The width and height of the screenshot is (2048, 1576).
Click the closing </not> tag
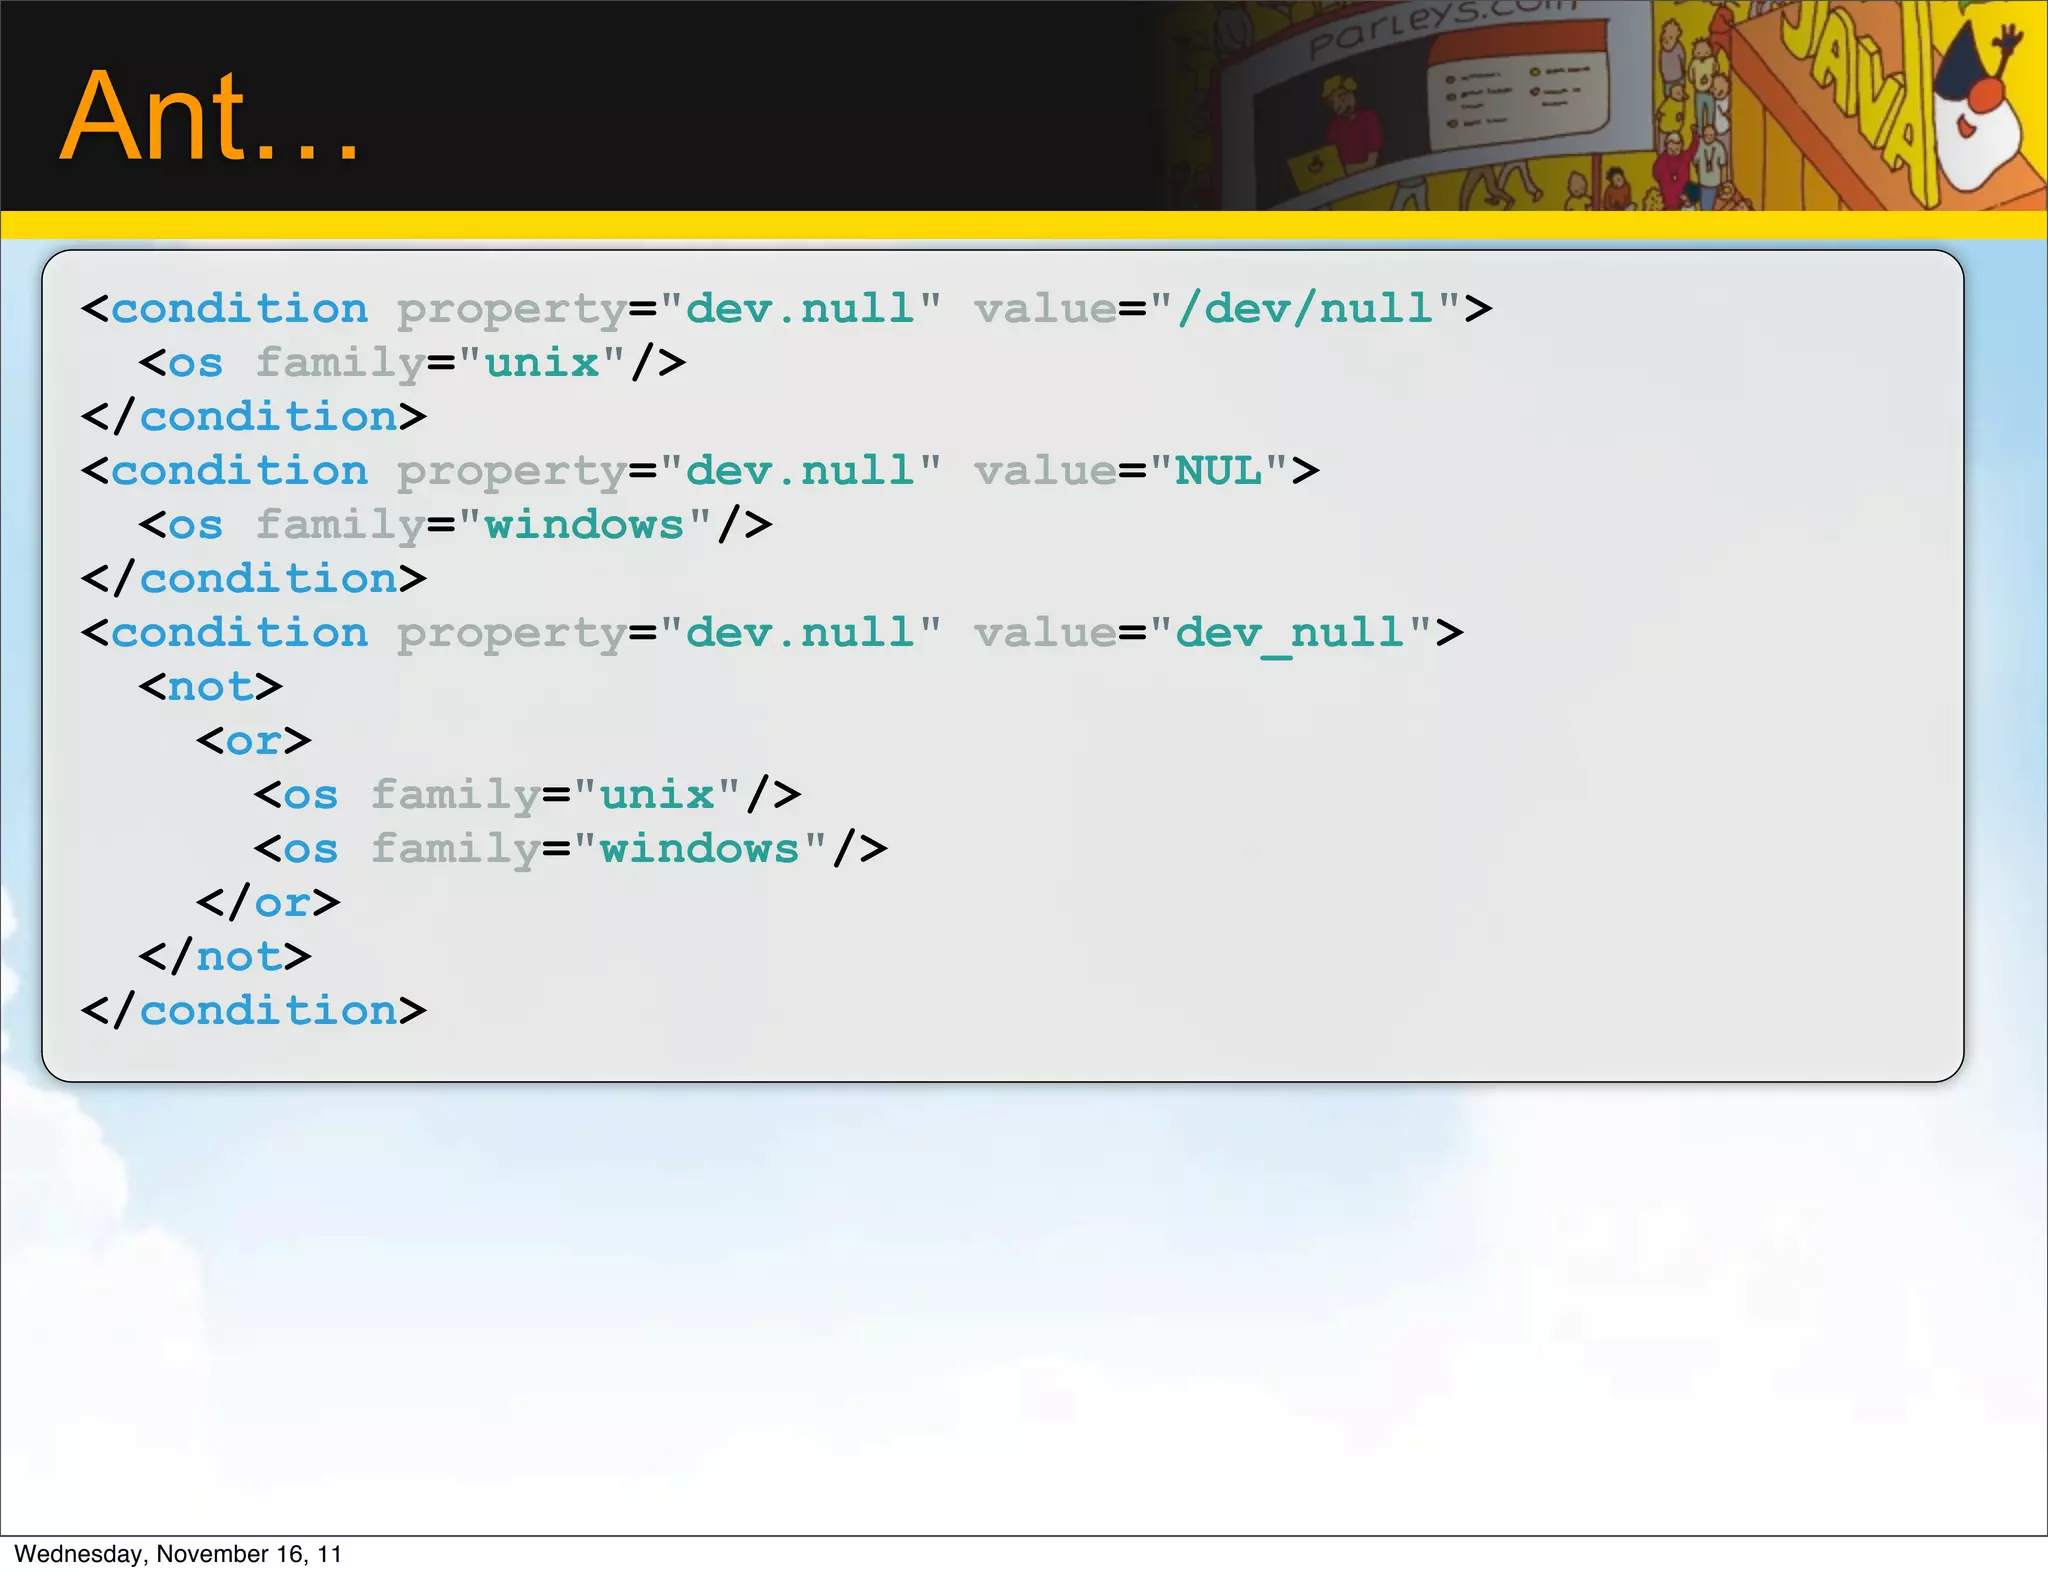(225, 956)
